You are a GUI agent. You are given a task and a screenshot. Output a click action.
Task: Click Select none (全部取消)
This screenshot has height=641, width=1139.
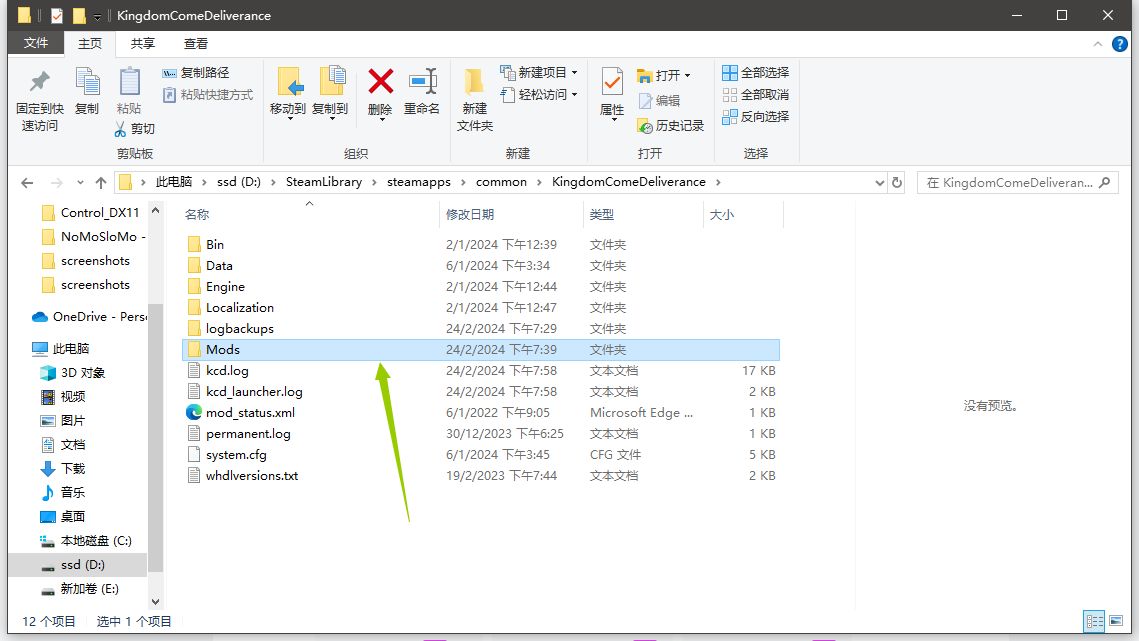755,94
